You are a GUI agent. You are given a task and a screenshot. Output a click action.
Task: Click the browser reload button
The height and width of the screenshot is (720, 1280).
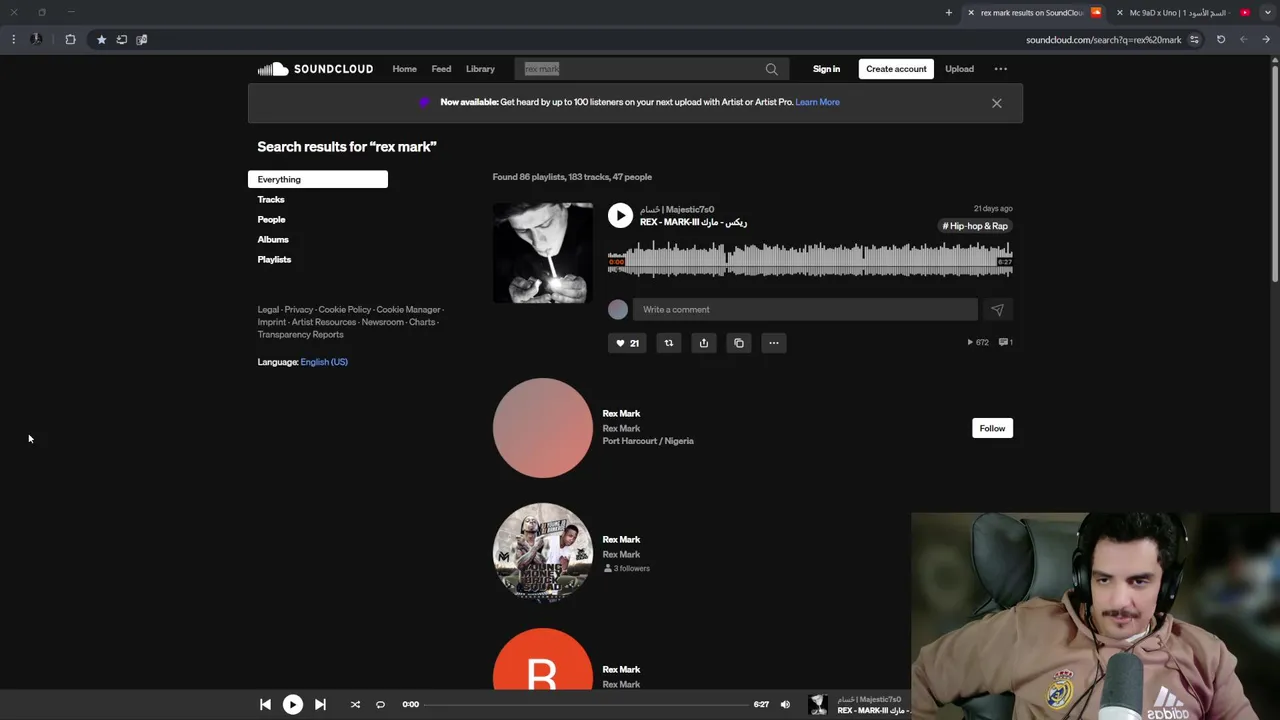coord(1221,40)
